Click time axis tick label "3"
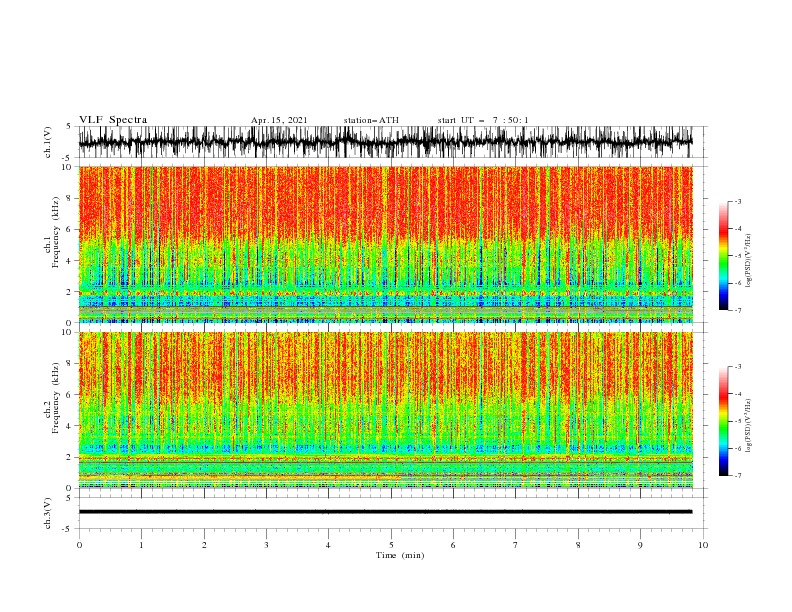The height and width of the screenshot is (612, 792). pos(267,545)
